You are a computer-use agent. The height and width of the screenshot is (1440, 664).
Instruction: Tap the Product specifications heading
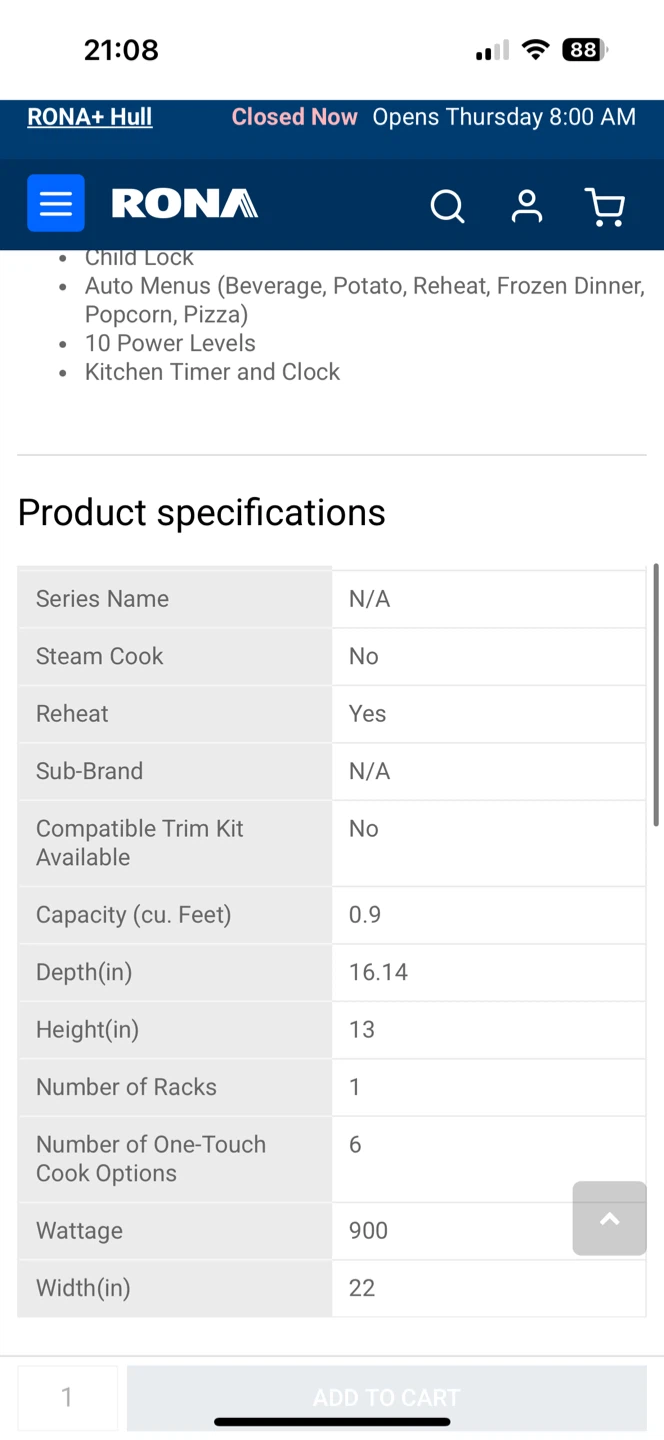coord(202,512)
